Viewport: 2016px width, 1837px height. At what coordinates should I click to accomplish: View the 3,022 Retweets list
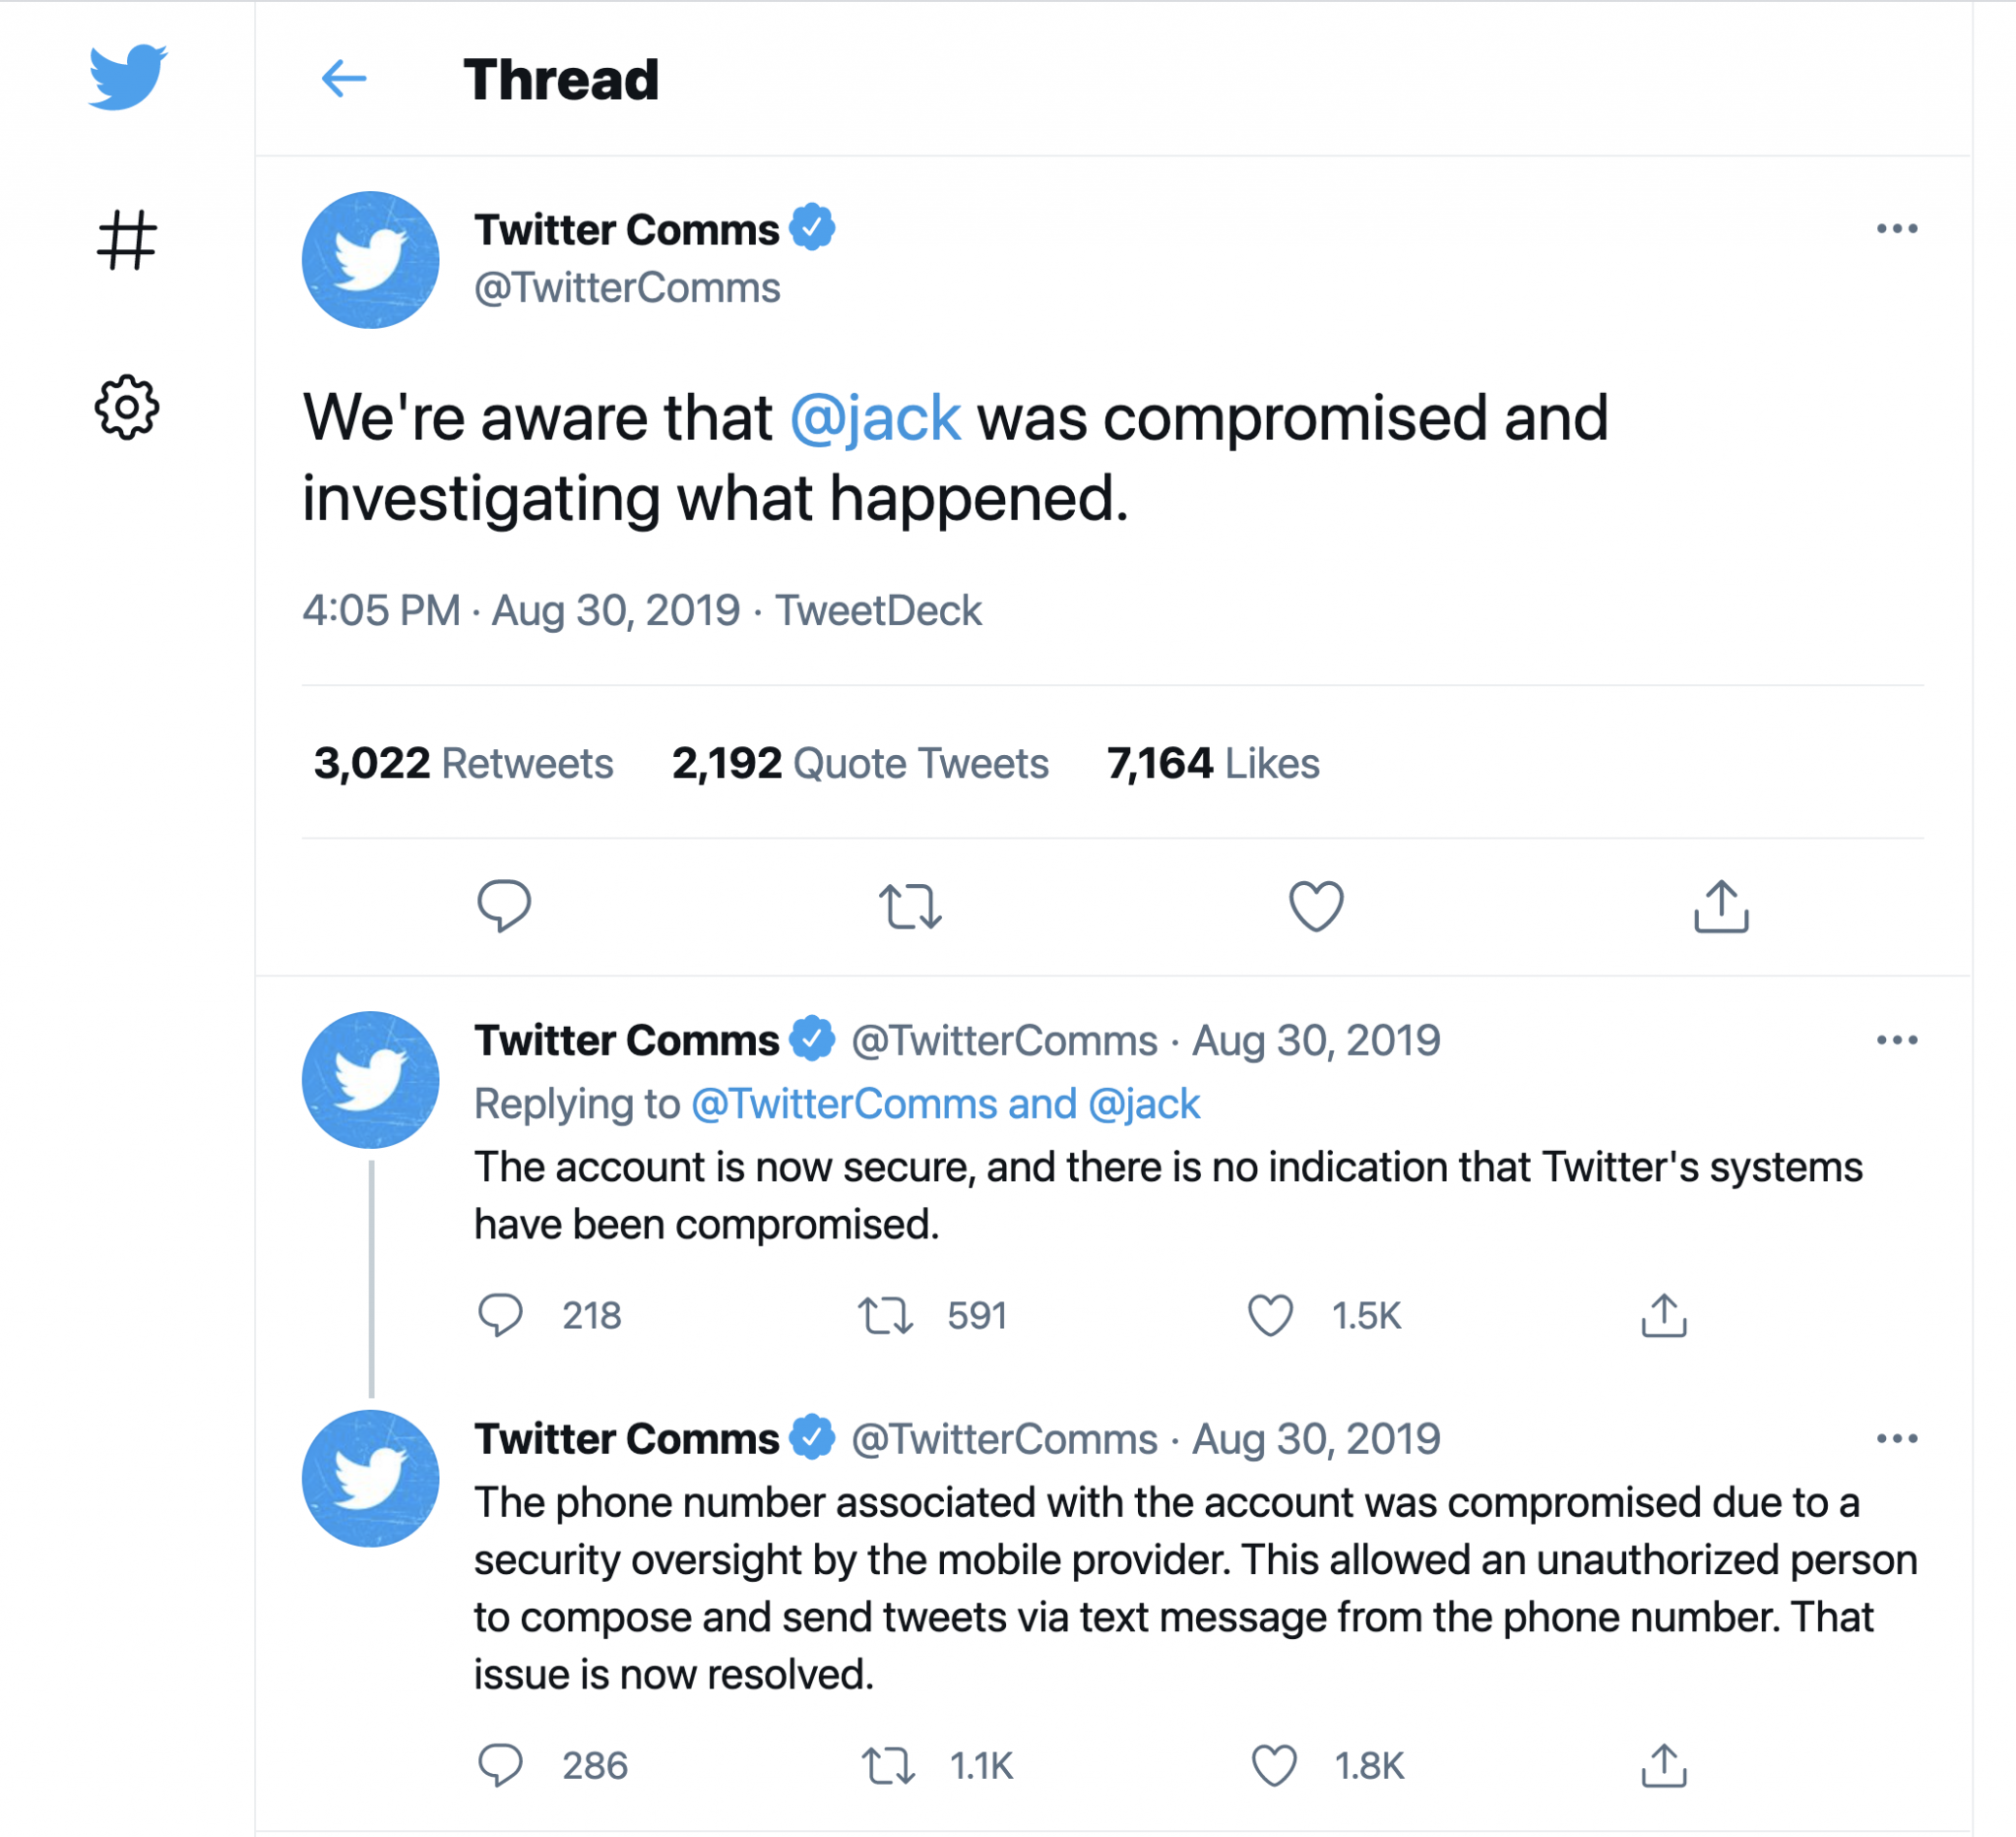(463, 763)
